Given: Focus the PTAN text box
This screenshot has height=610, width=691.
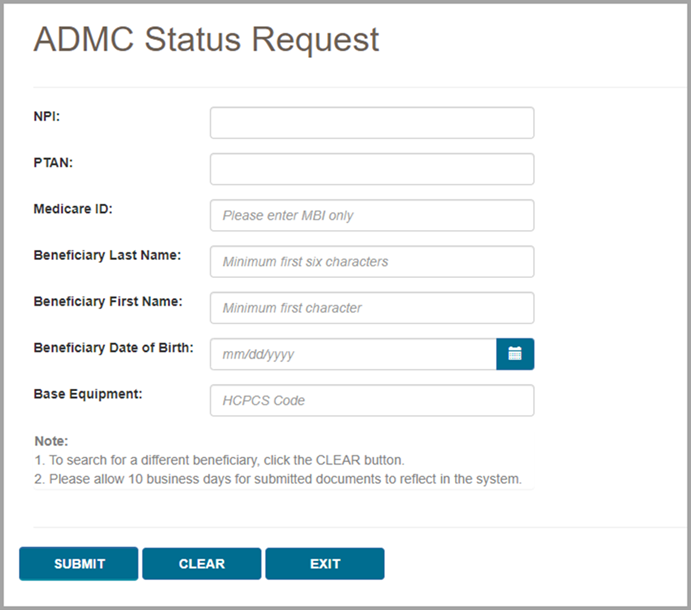Looking at the screenshot, I should [x=371, y=169].
